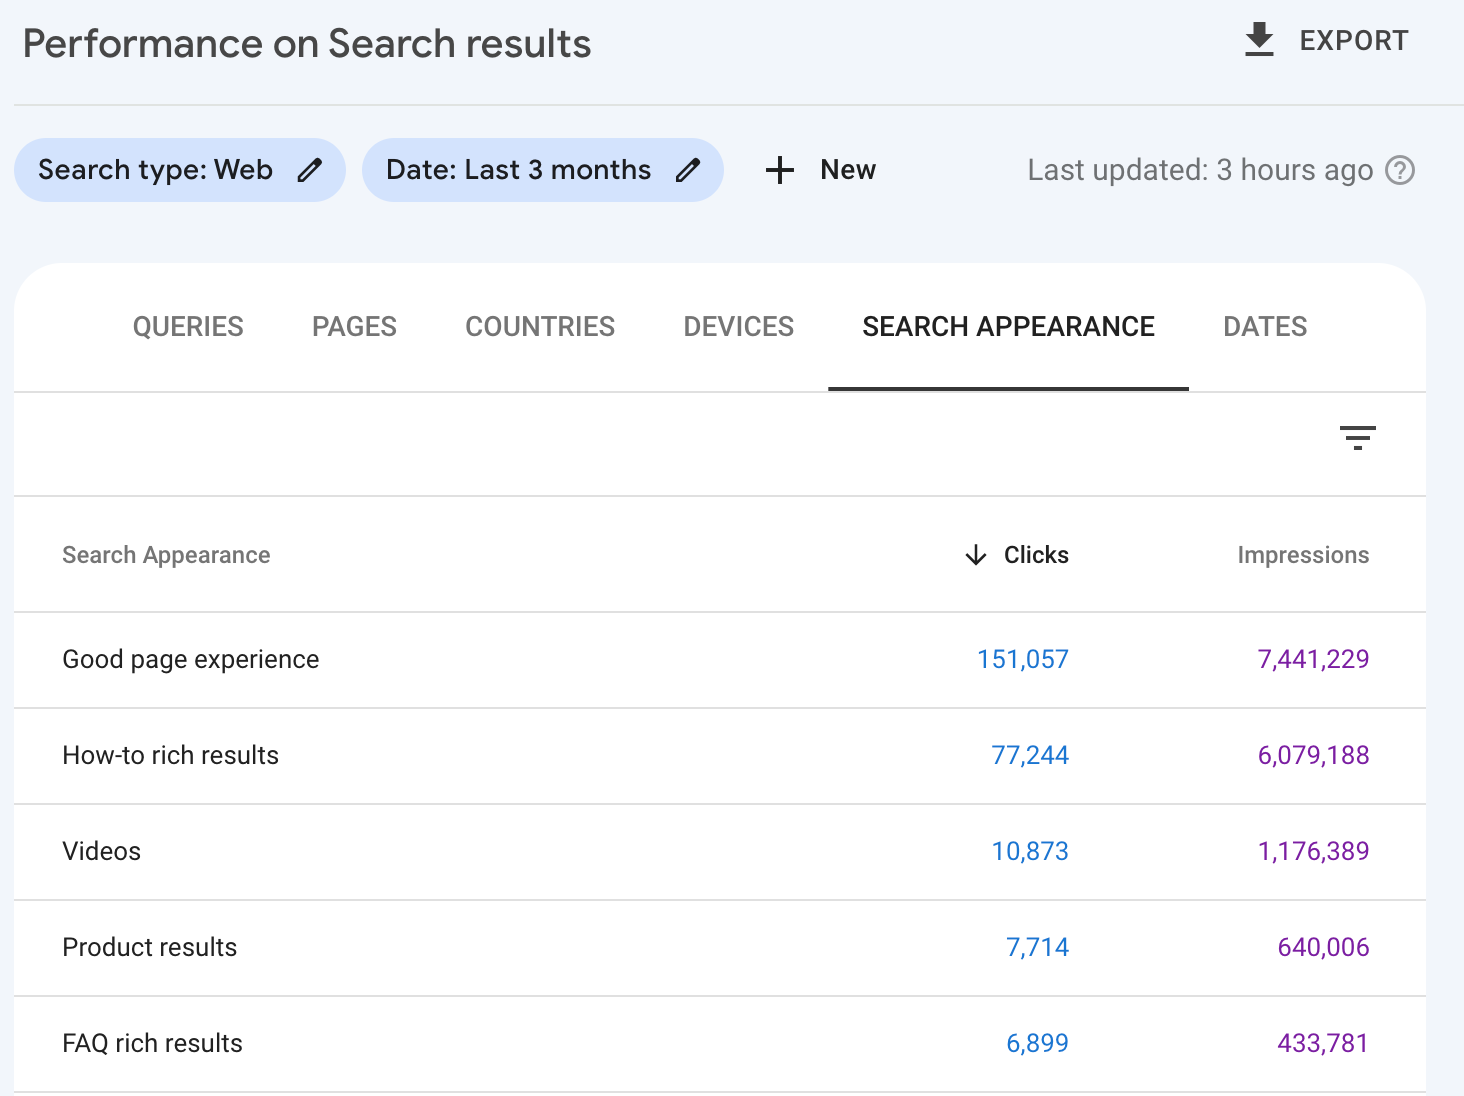Open the Devices tab
Viewport: 1464px width, 1096px height.
[x=738, y=326]
